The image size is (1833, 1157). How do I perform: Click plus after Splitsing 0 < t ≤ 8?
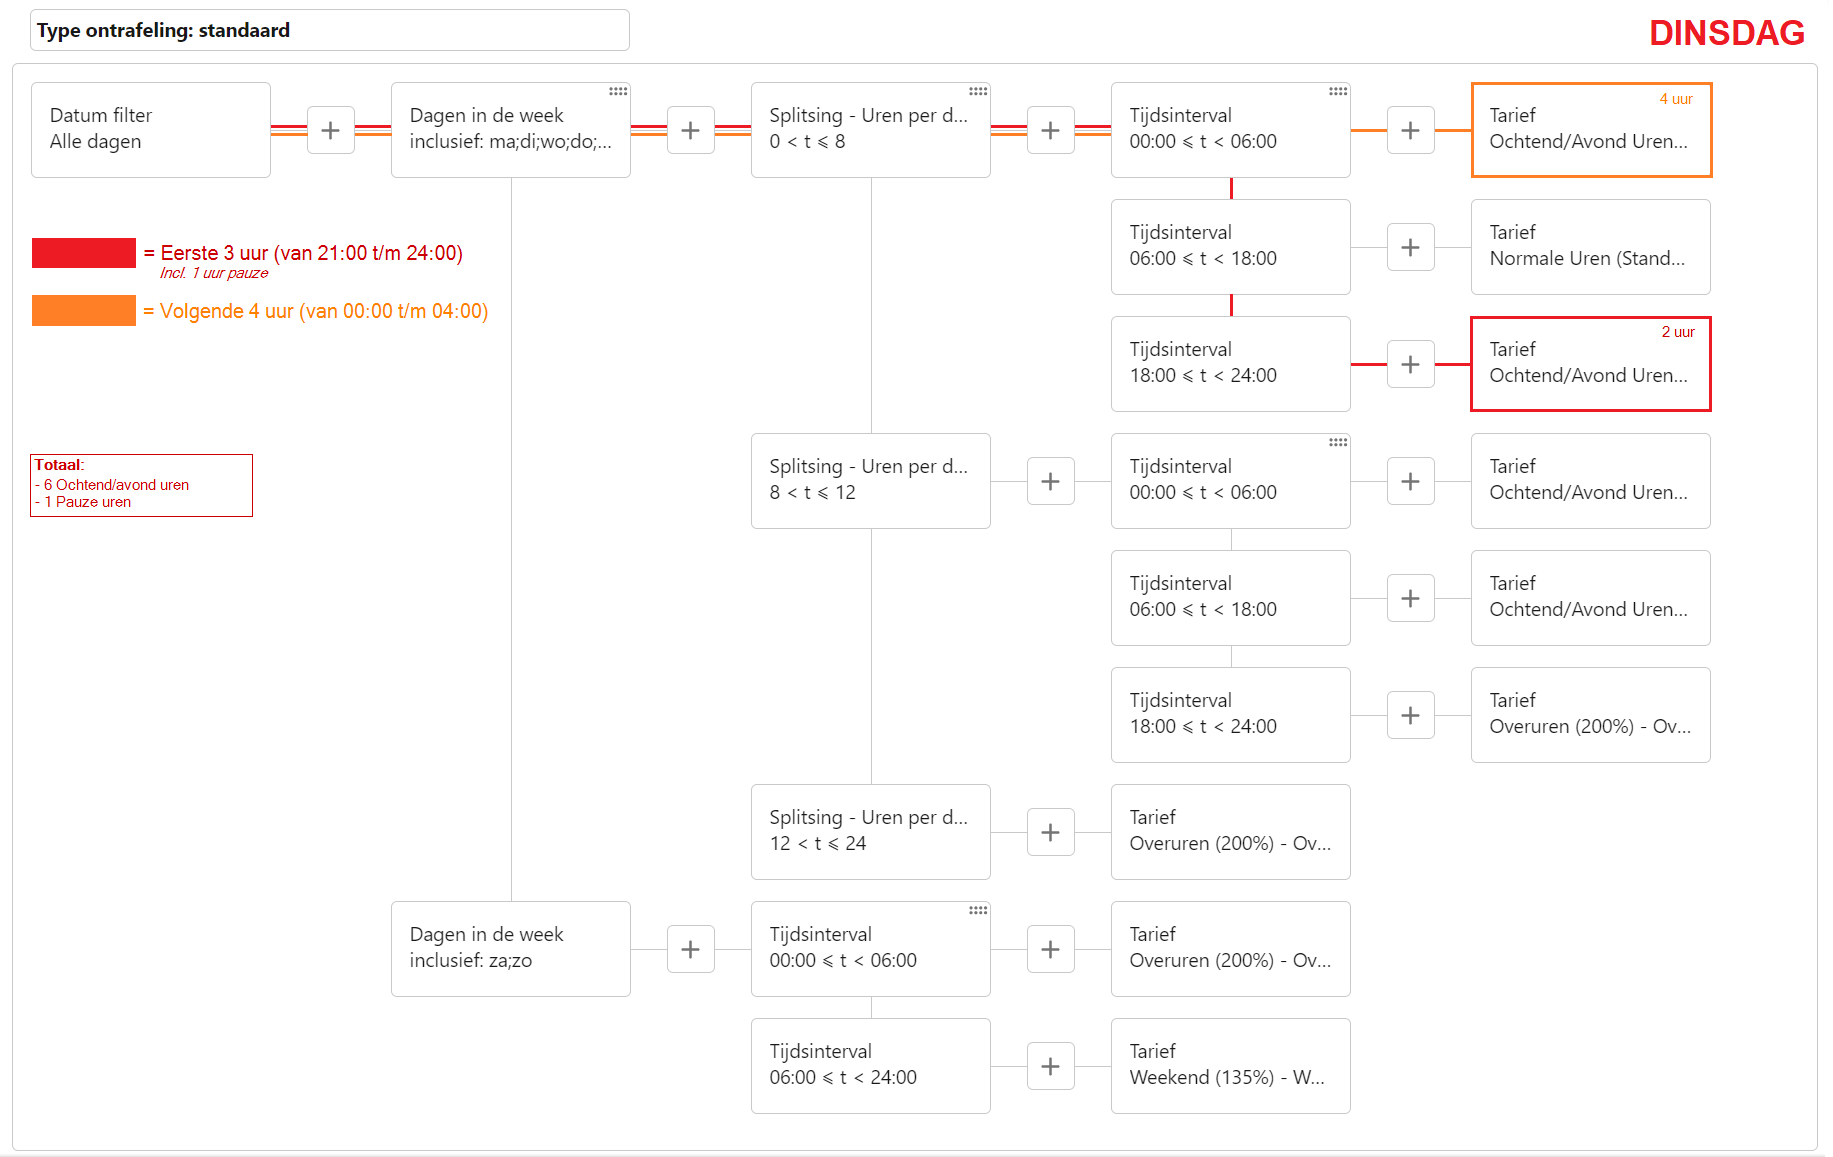1050,130
